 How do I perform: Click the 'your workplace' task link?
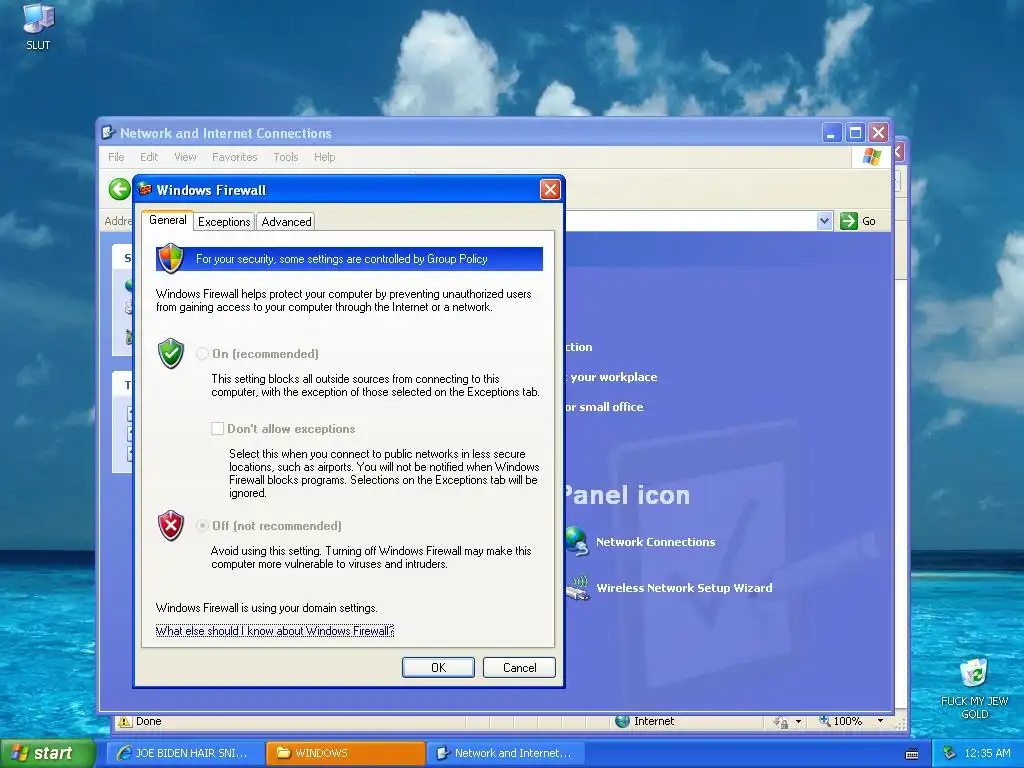point(613,377)
